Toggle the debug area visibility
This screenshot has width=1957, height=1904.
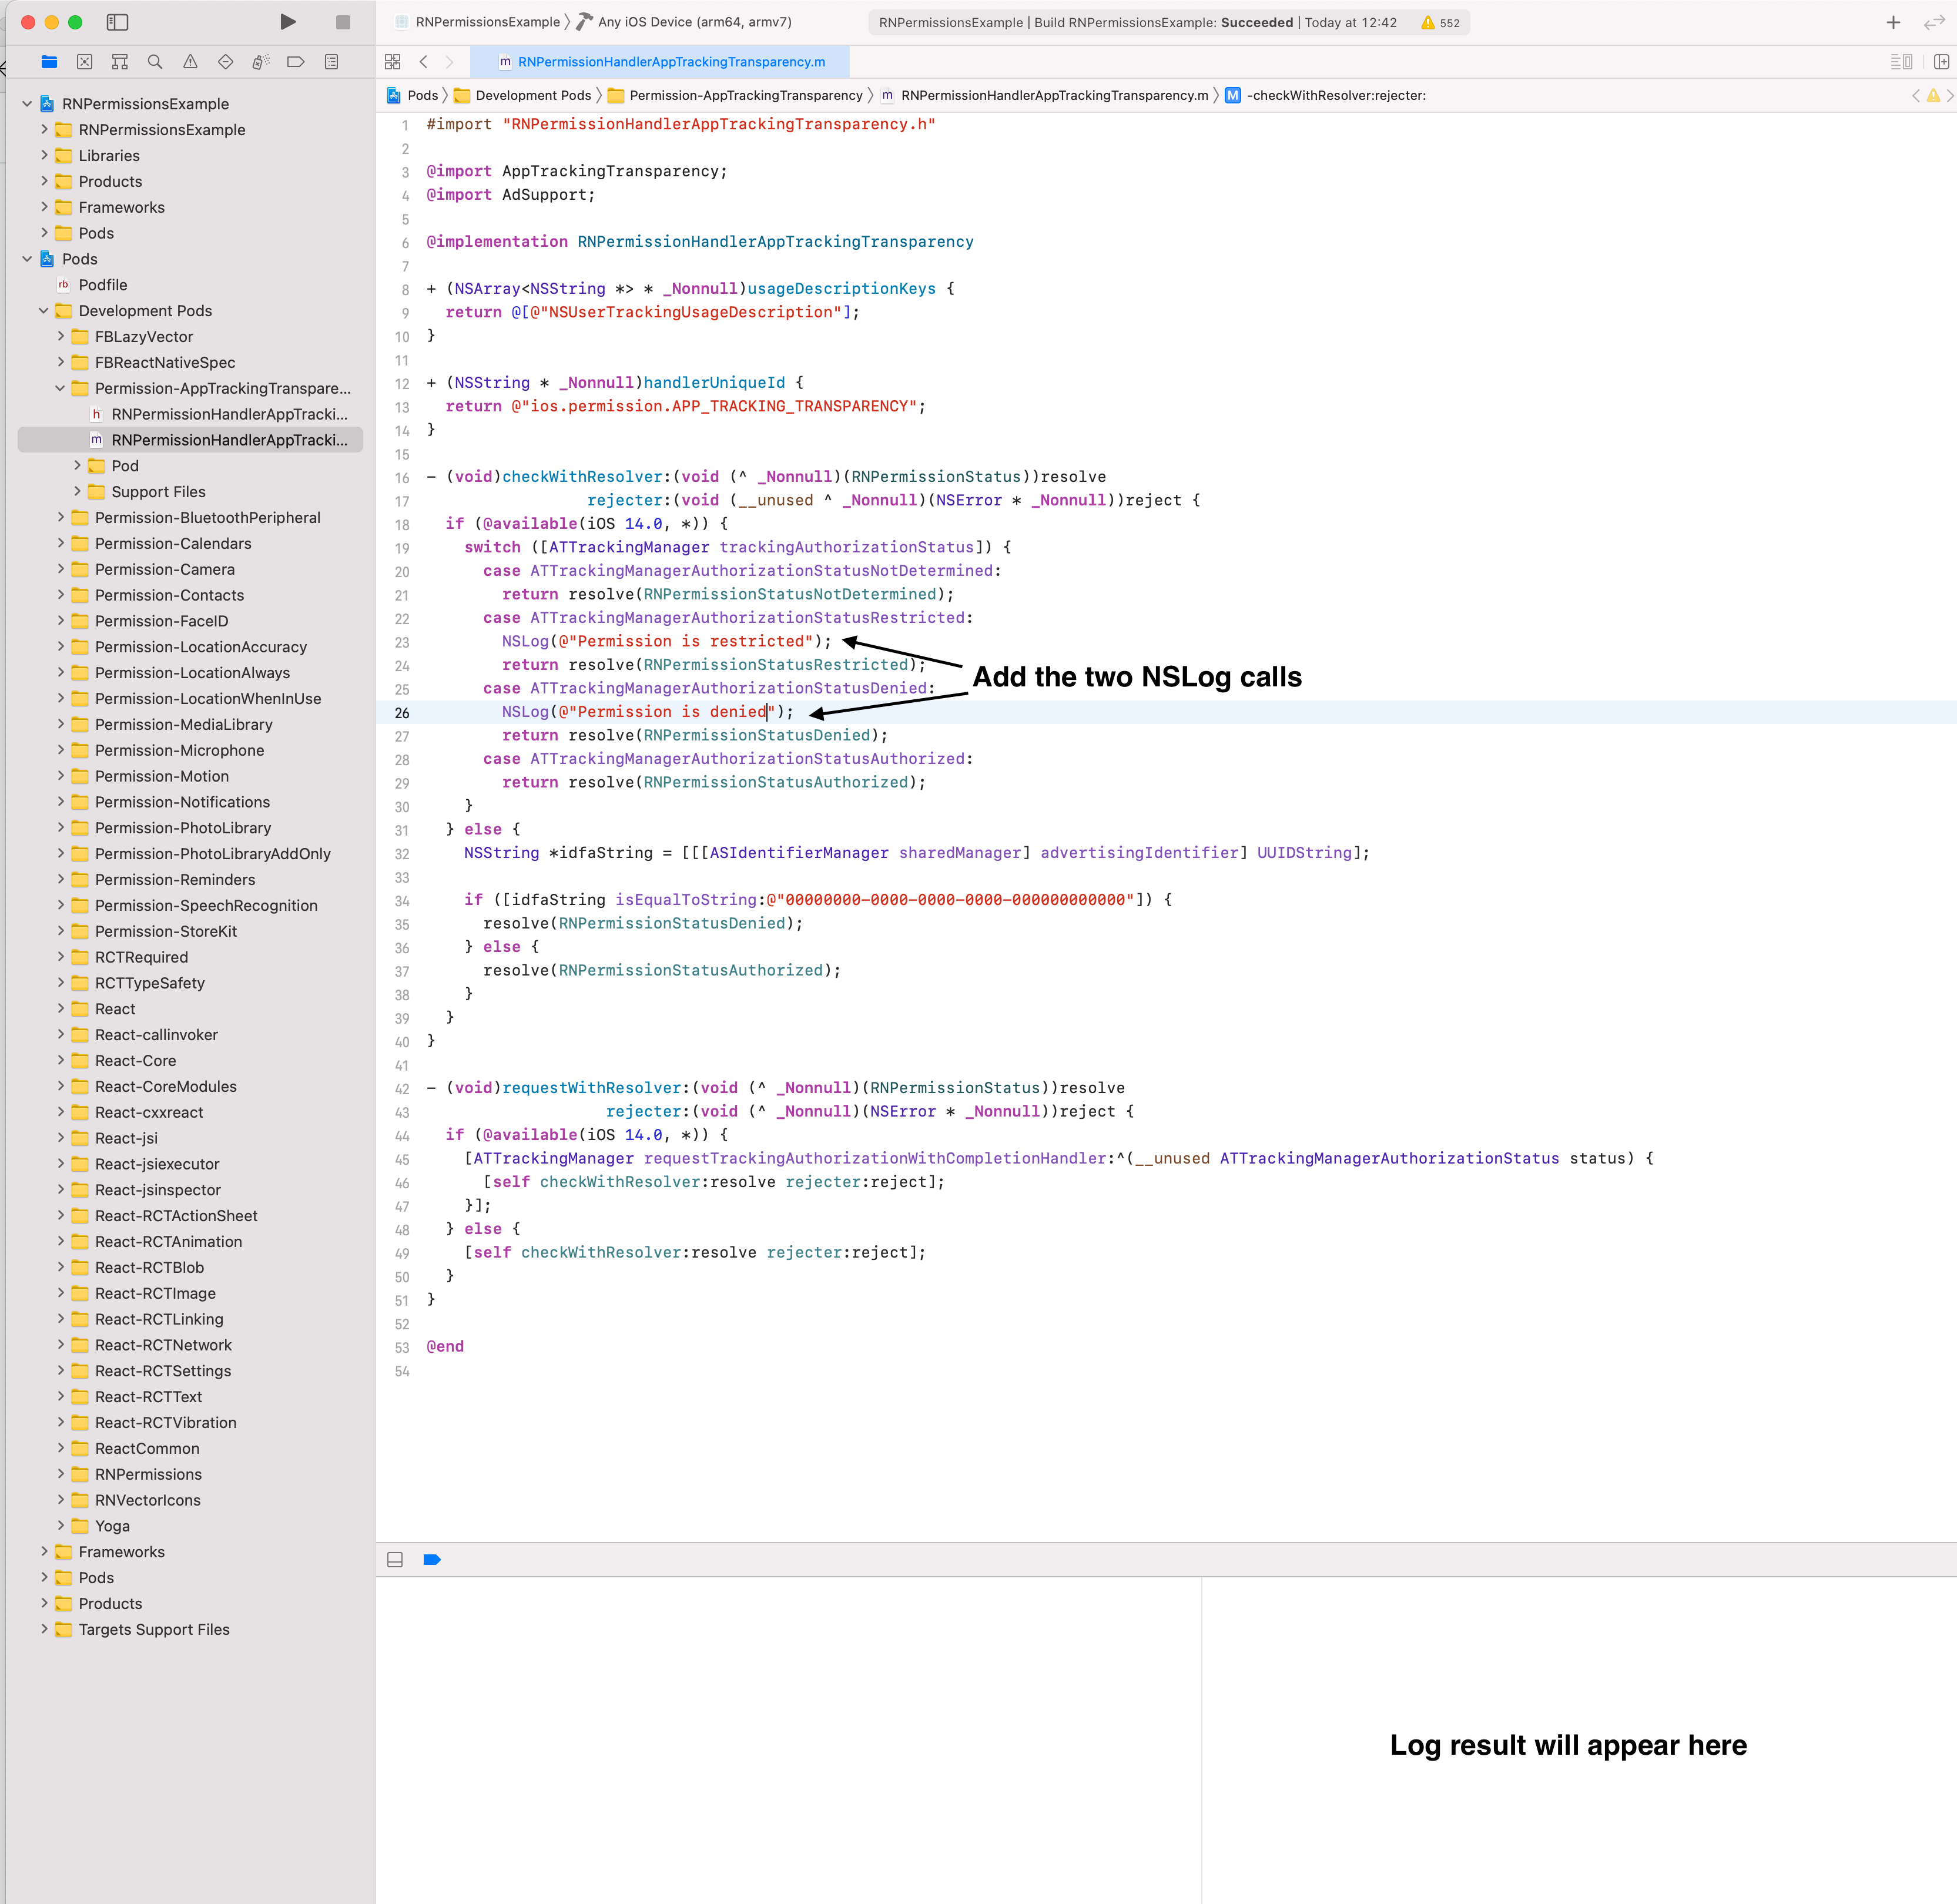[394, 1559]
